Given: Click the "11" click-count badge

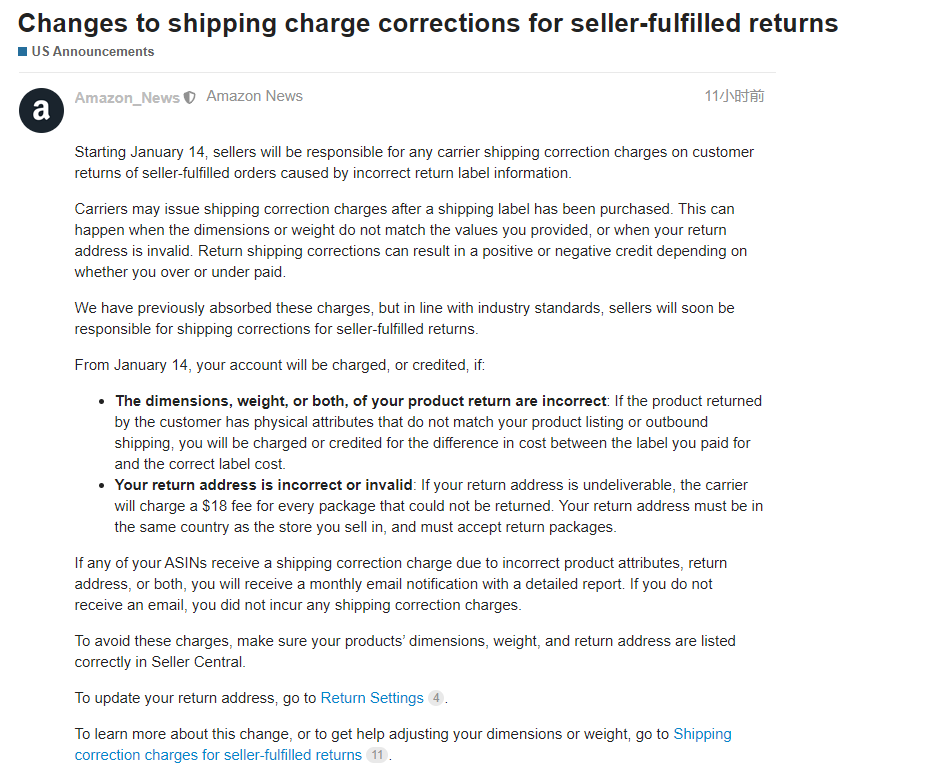Looking at the screenshot, I should pyautogui.click(x=376, y=755).
